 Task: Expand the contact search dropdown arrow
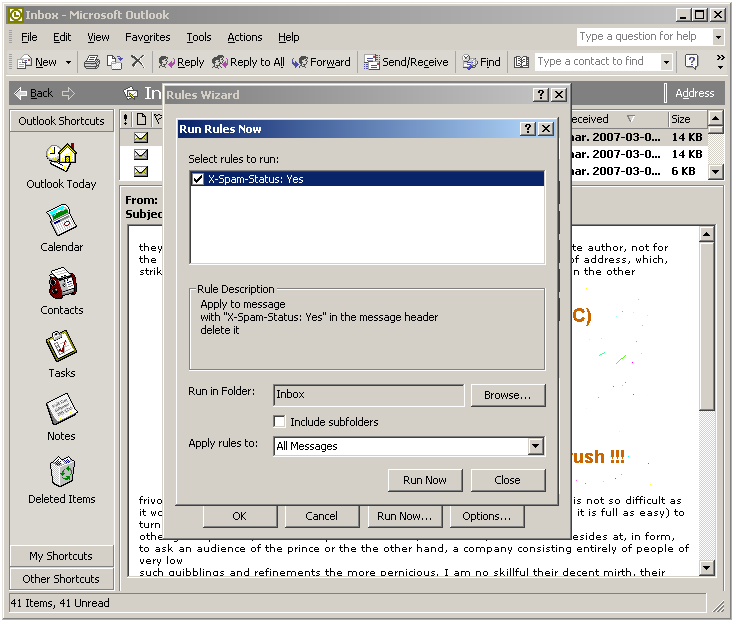click(x=666, y=62)
